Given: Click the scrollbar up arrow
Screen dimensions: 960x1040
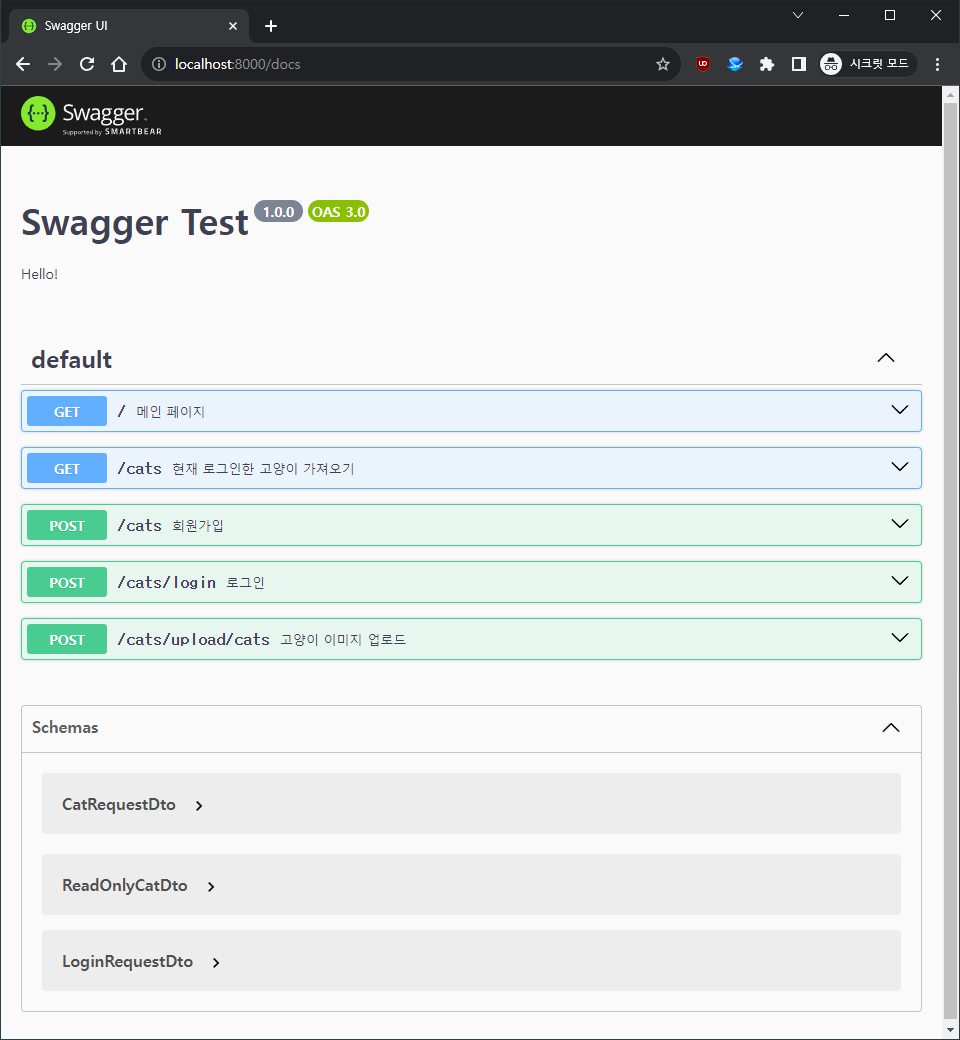Looking at the screenshot, I should (951, 95).
